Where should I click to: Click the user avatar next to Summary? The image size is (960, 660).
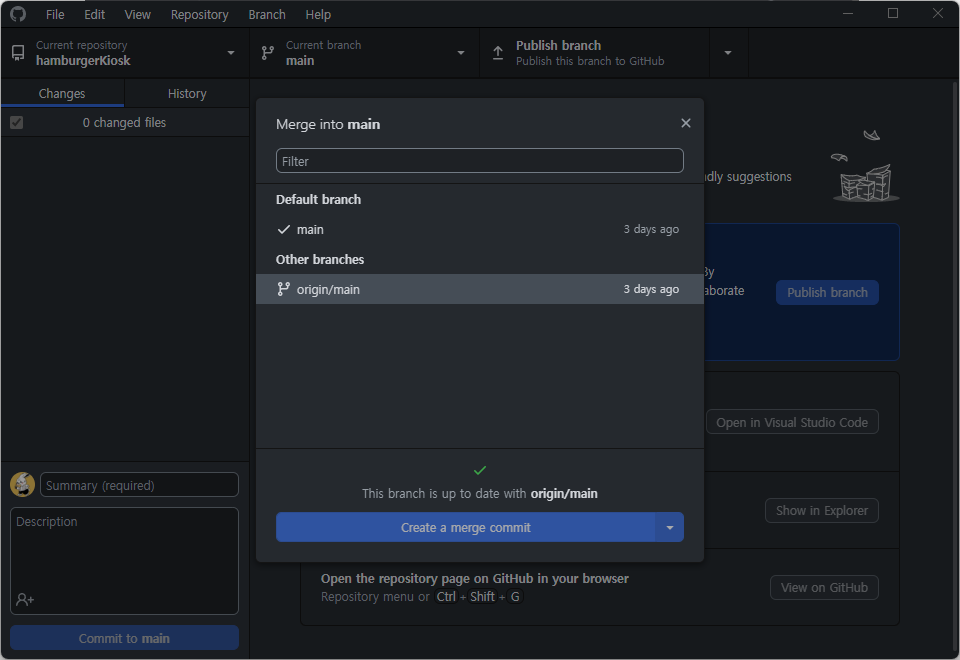point(23,484)
